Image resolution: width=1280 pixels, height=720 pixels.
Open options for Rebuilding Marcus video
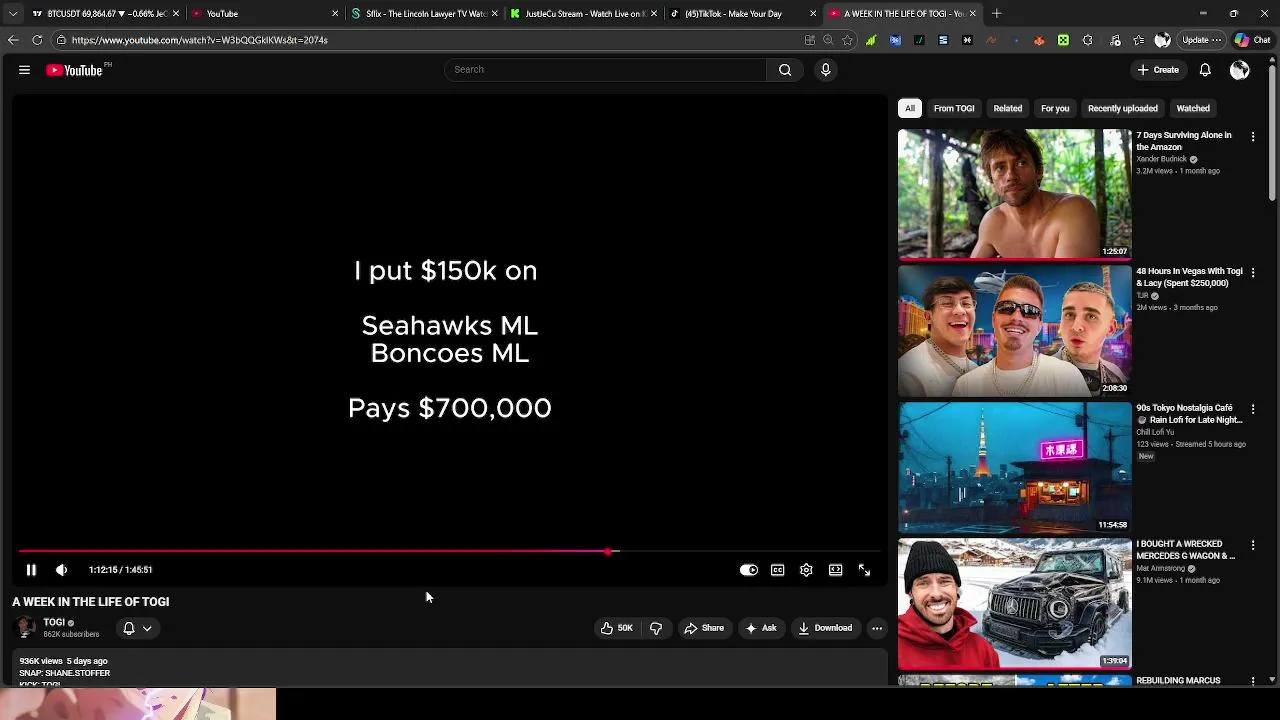1253,681
